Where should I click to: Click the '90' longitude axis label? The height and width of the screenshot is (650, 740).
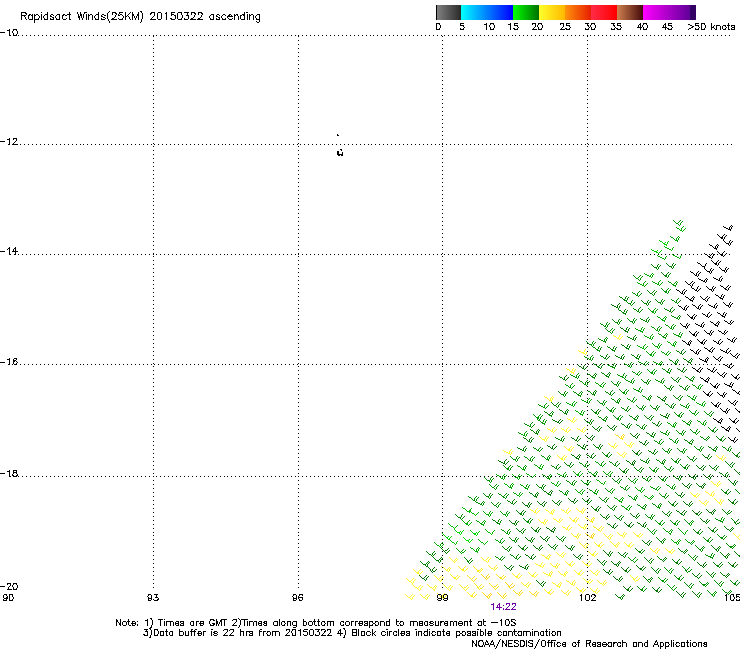click(x=8, y=598)
